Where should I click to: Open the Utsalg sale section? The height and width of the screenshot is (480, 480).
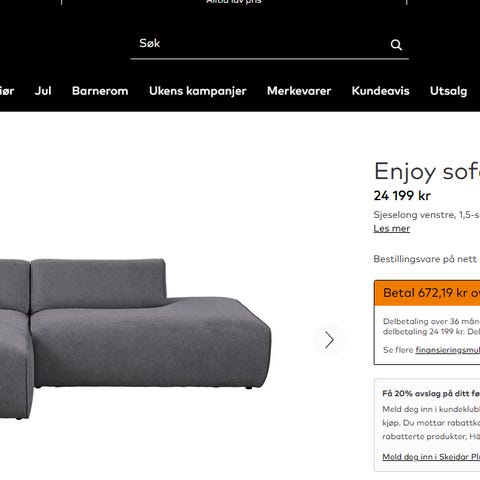448,91
